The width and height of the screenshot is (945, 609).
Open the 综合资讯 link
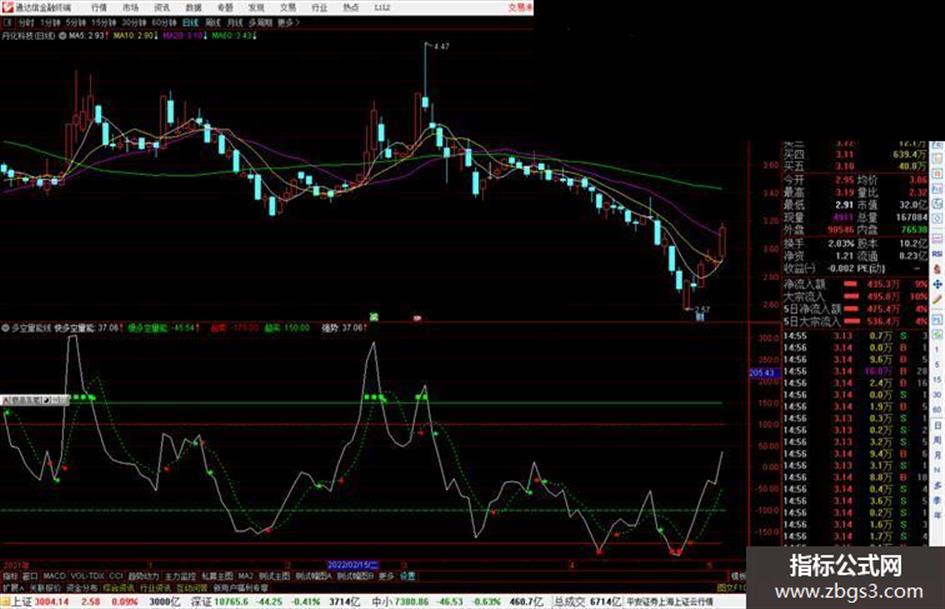click(x=119, y=588)
